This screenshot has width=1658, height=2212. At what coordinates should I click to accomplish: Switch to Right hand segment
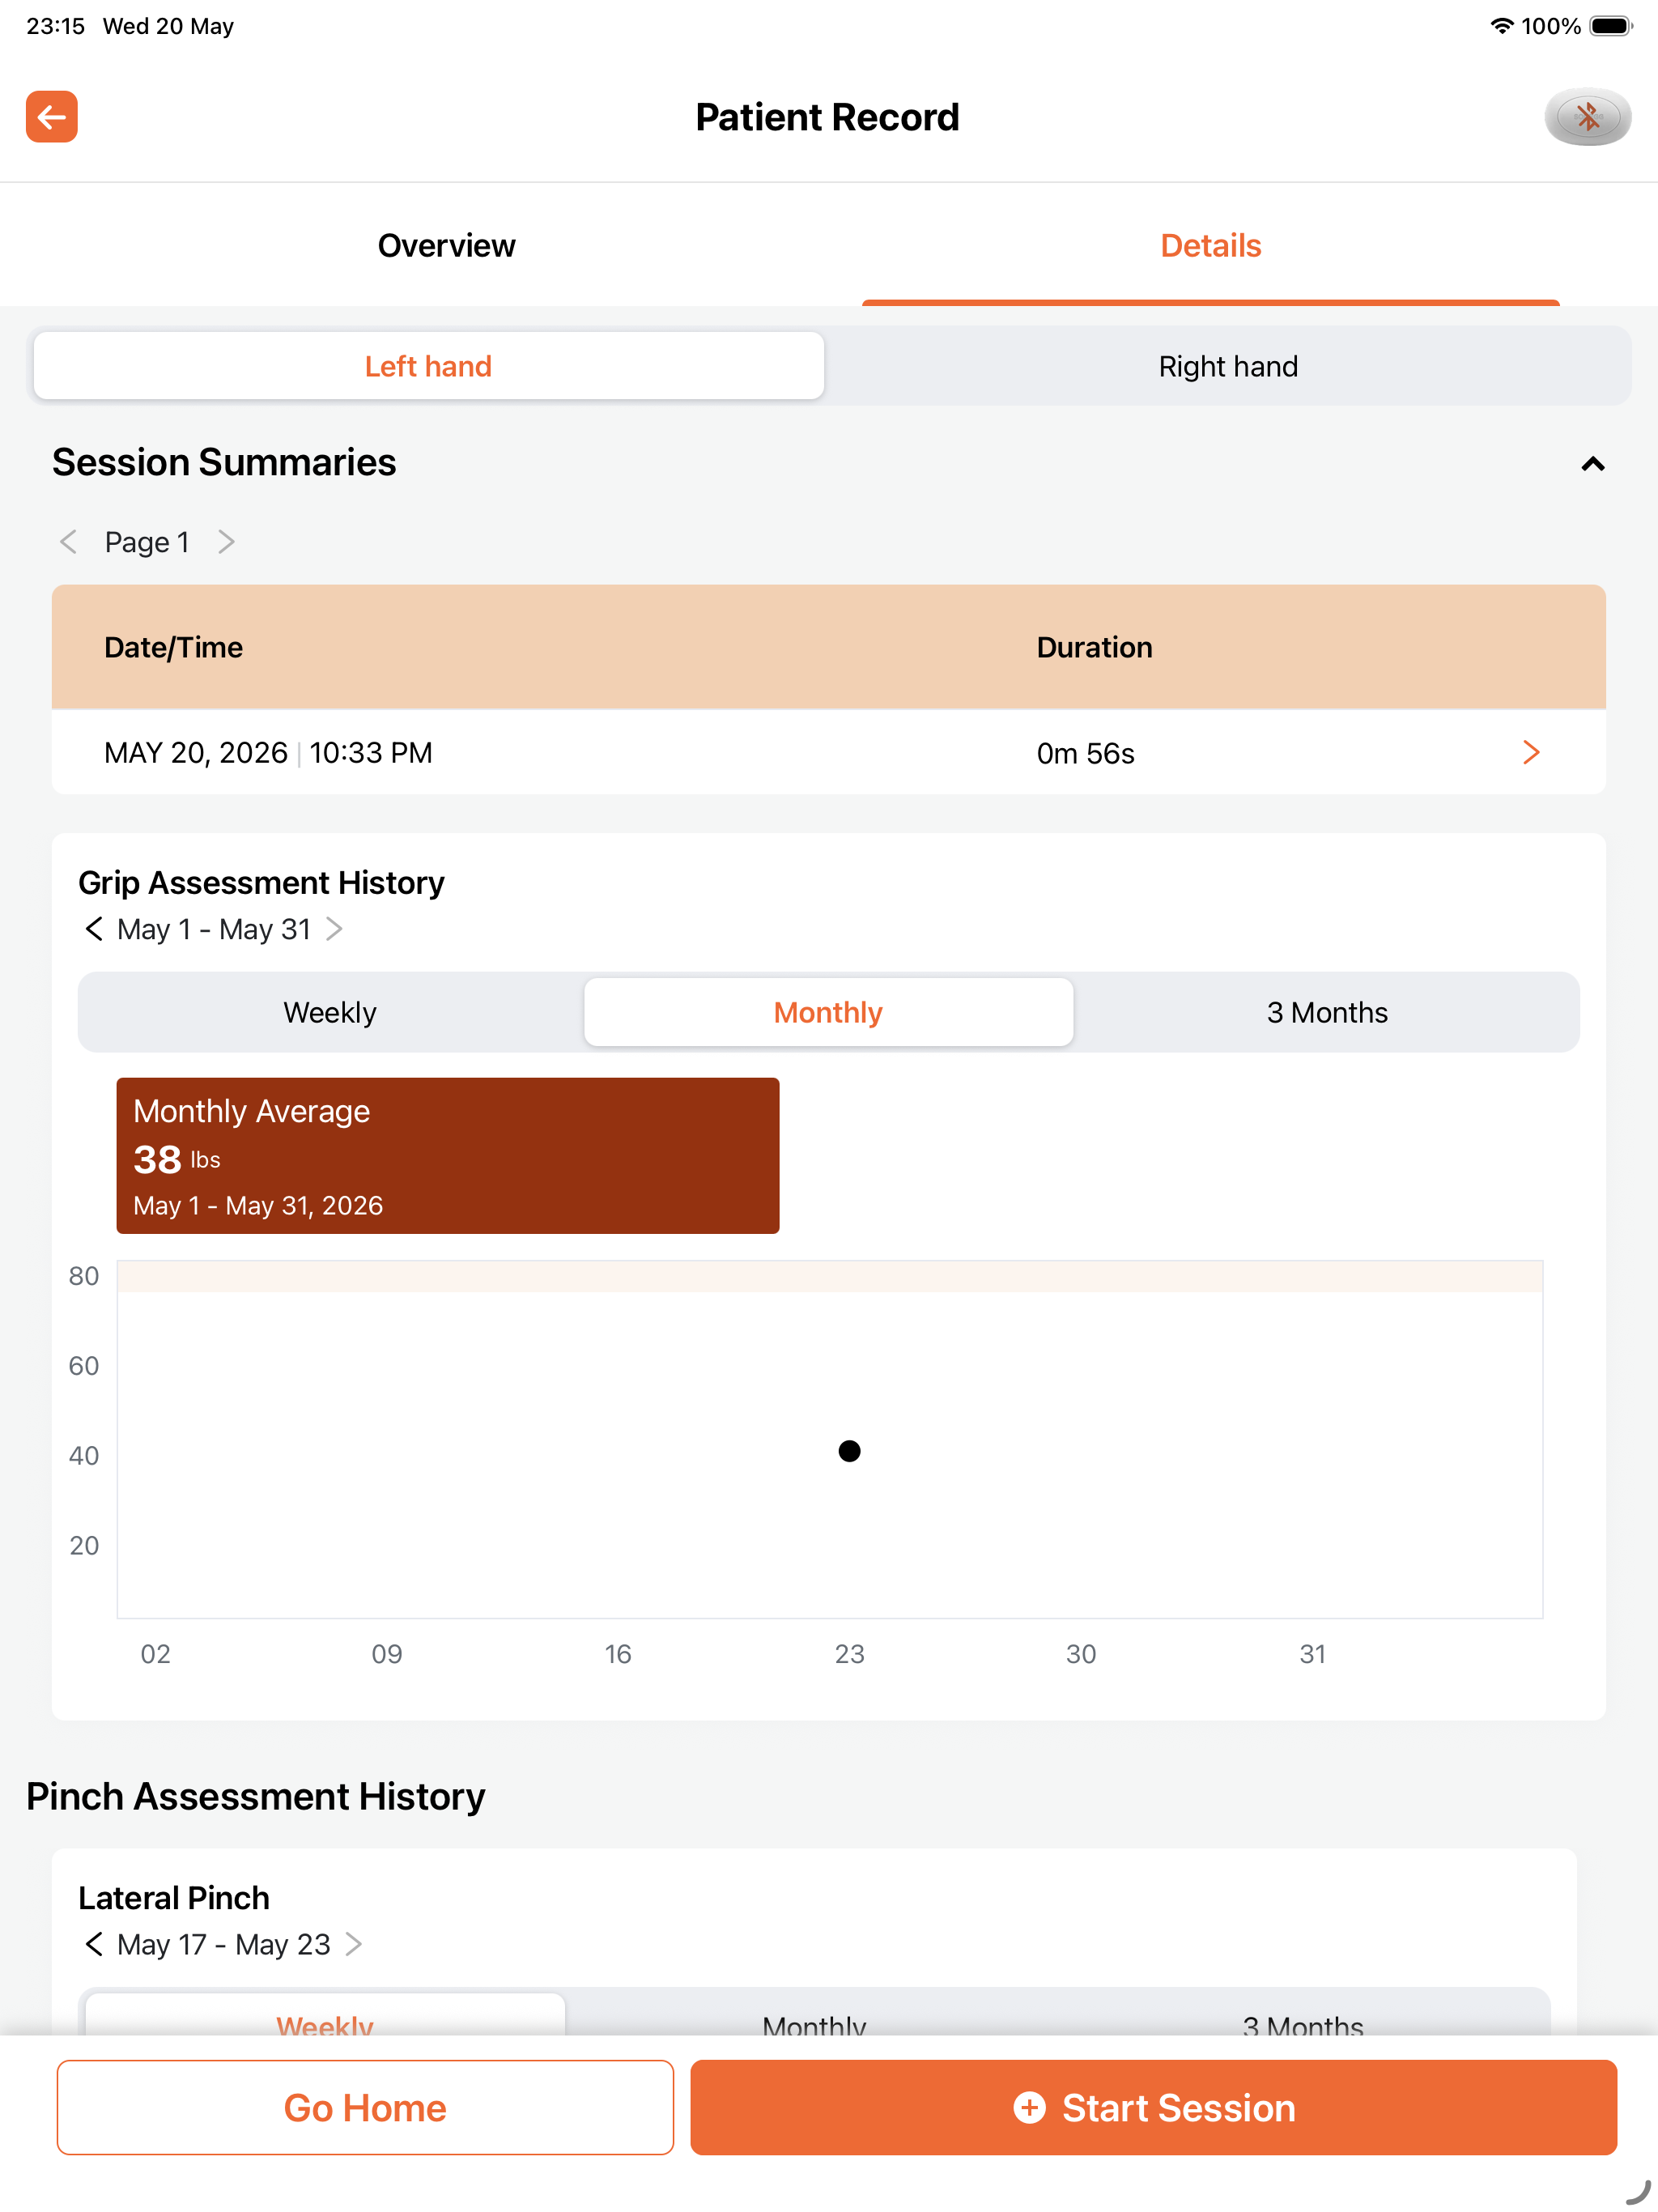(1228, 366)
